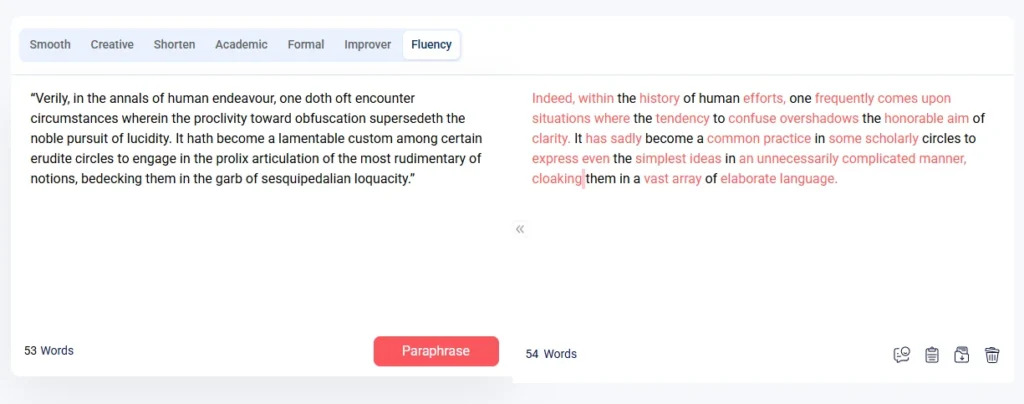The image size is (1024, 404).
Task: Click the red Paraphrase button
Action: pos(436,351)
